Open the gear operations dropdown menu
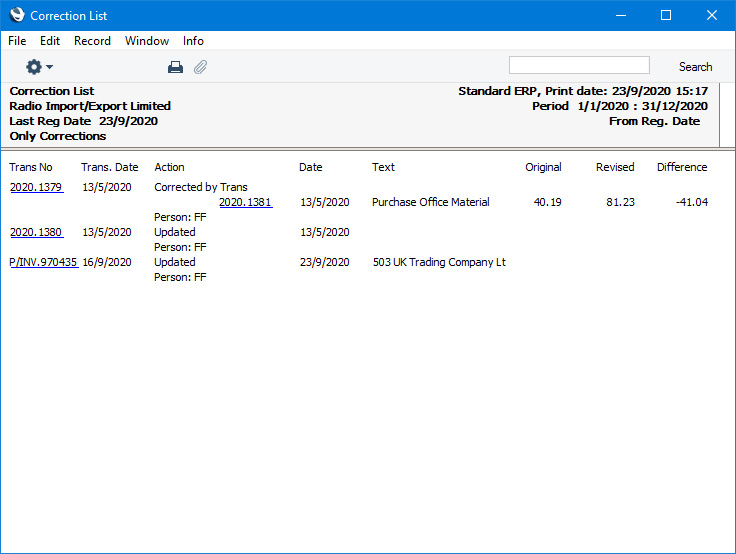 [39, 67]
